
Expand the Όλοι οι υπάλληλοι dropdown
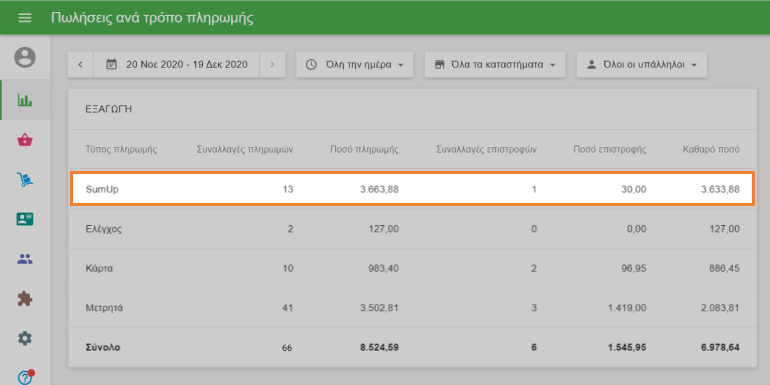[x=642, y=64]
